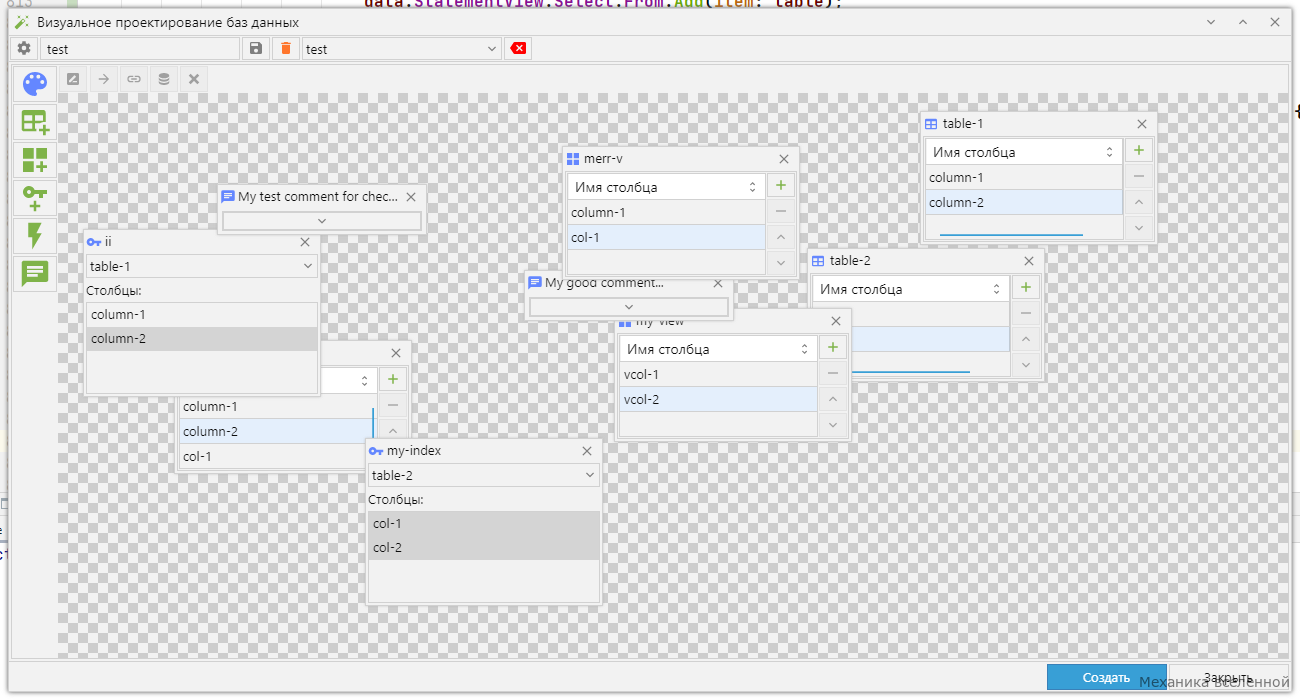Click the minus button in table-1 panel
1300x700 pixels.
pos(1139,177)
